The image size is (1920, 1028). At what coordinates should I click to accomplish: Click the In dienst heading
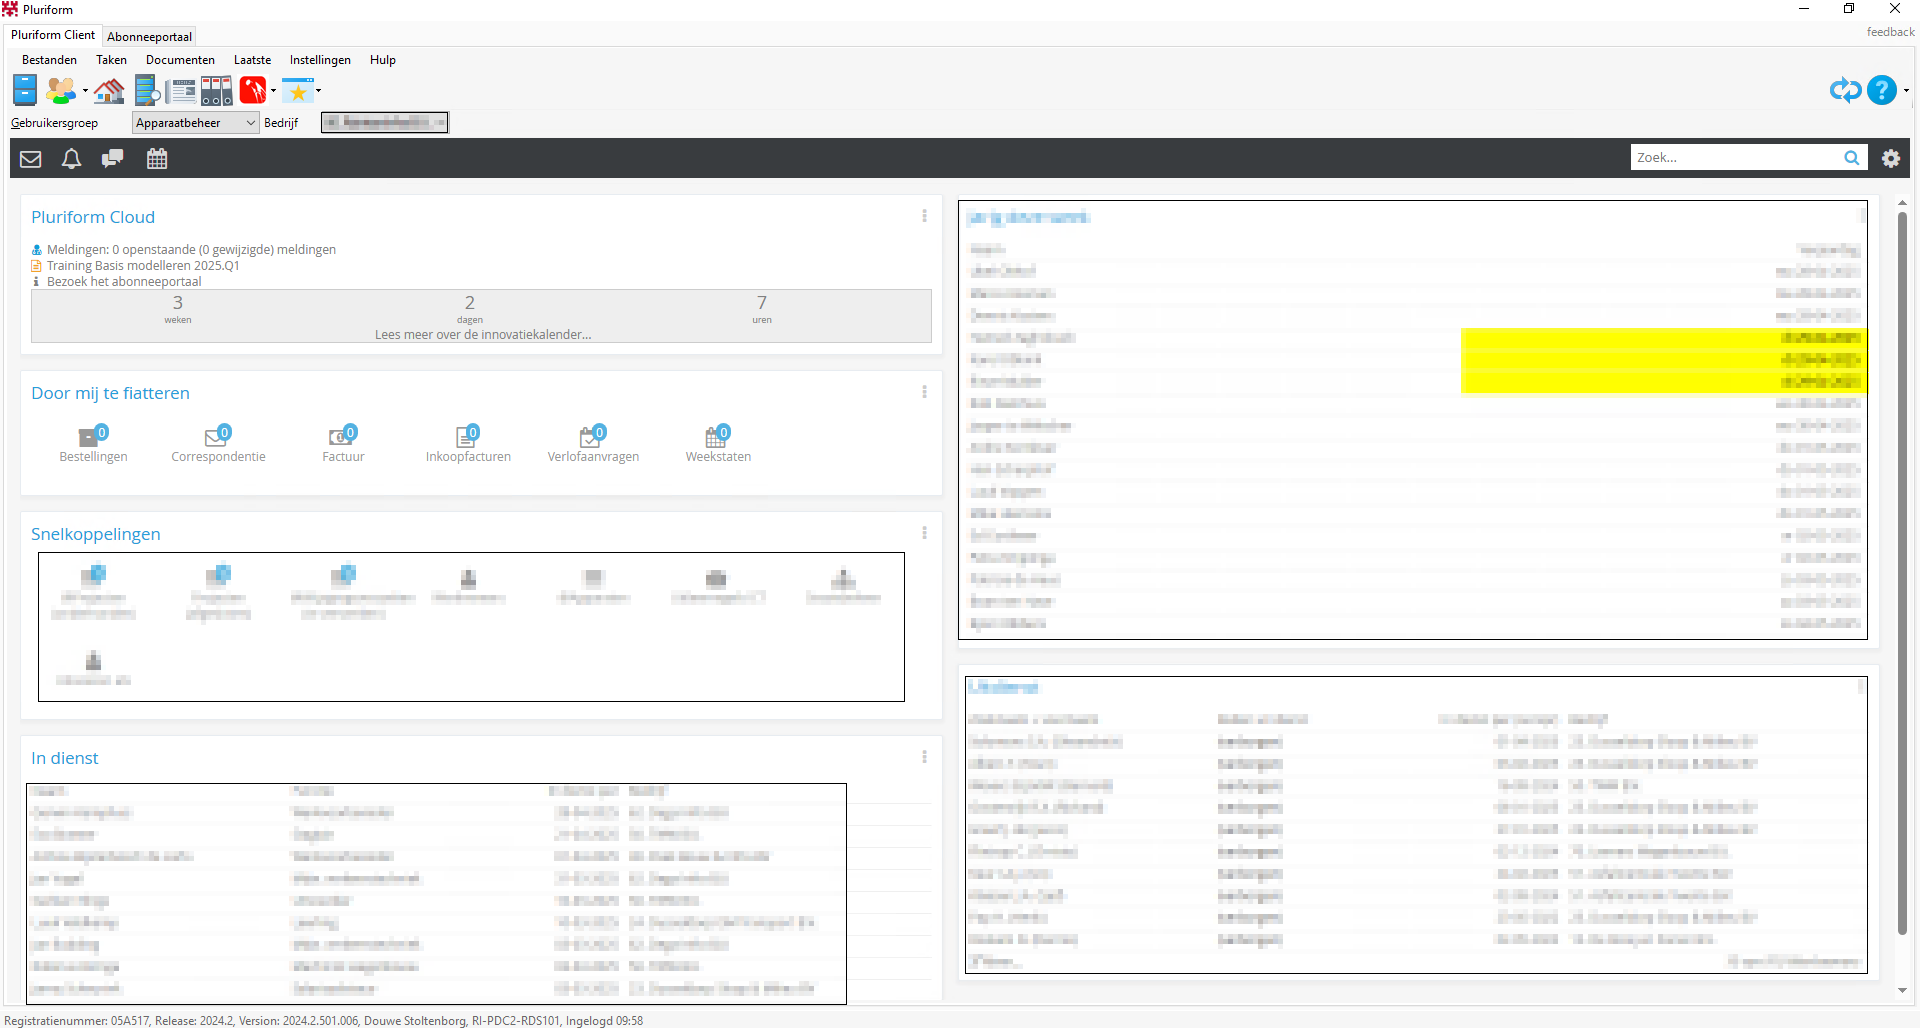point(65,758)
